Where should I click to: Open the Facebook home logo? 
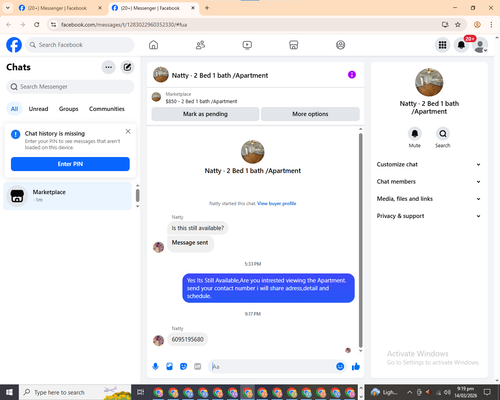click(14, 45)
